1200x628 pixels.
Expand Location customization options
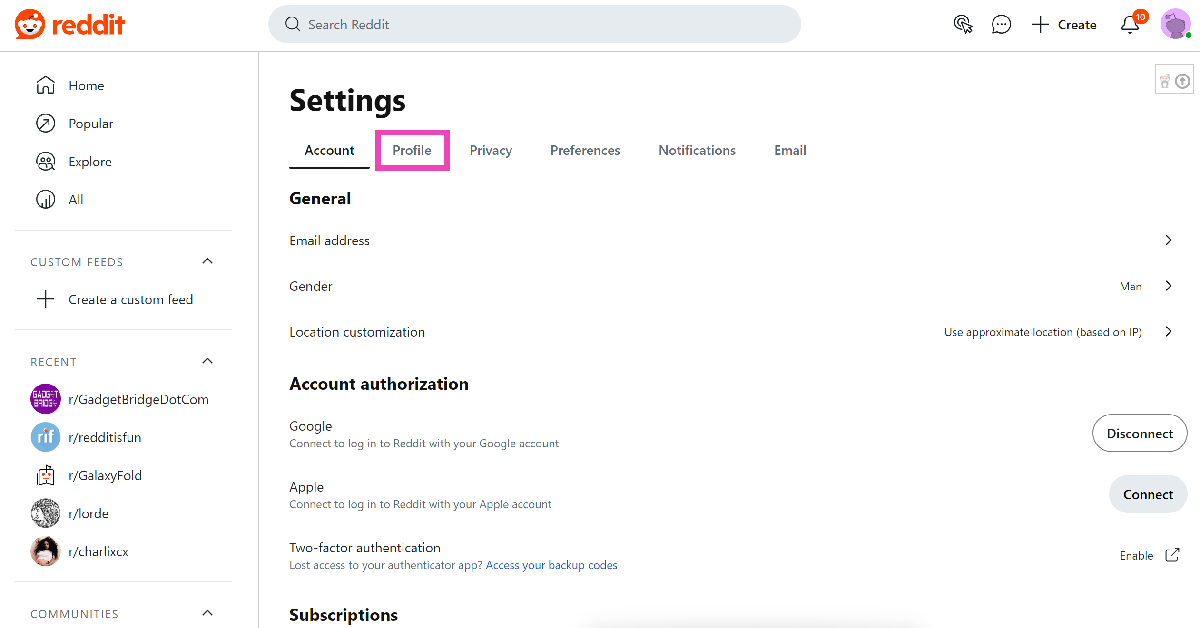[x=1168, y=332]
